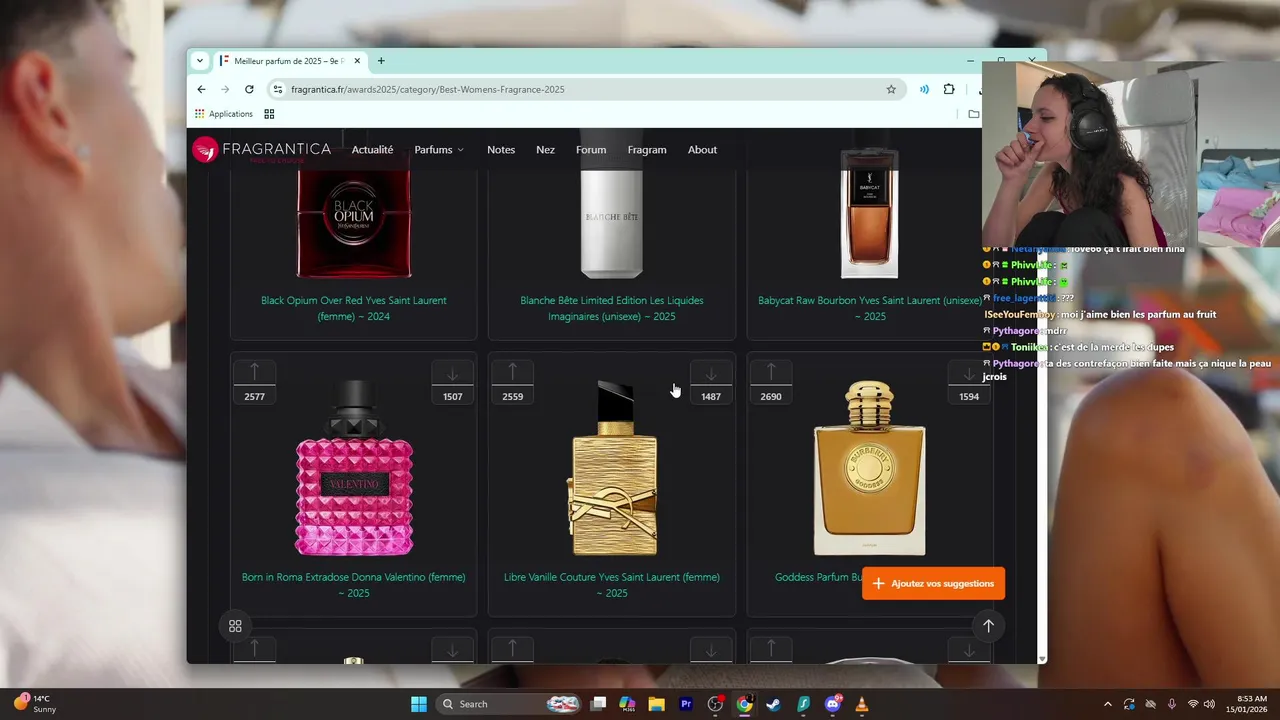Screen dimensions: 1280x720
Task: Open the site information icon in address bar
Action: [x=278, y=89]
